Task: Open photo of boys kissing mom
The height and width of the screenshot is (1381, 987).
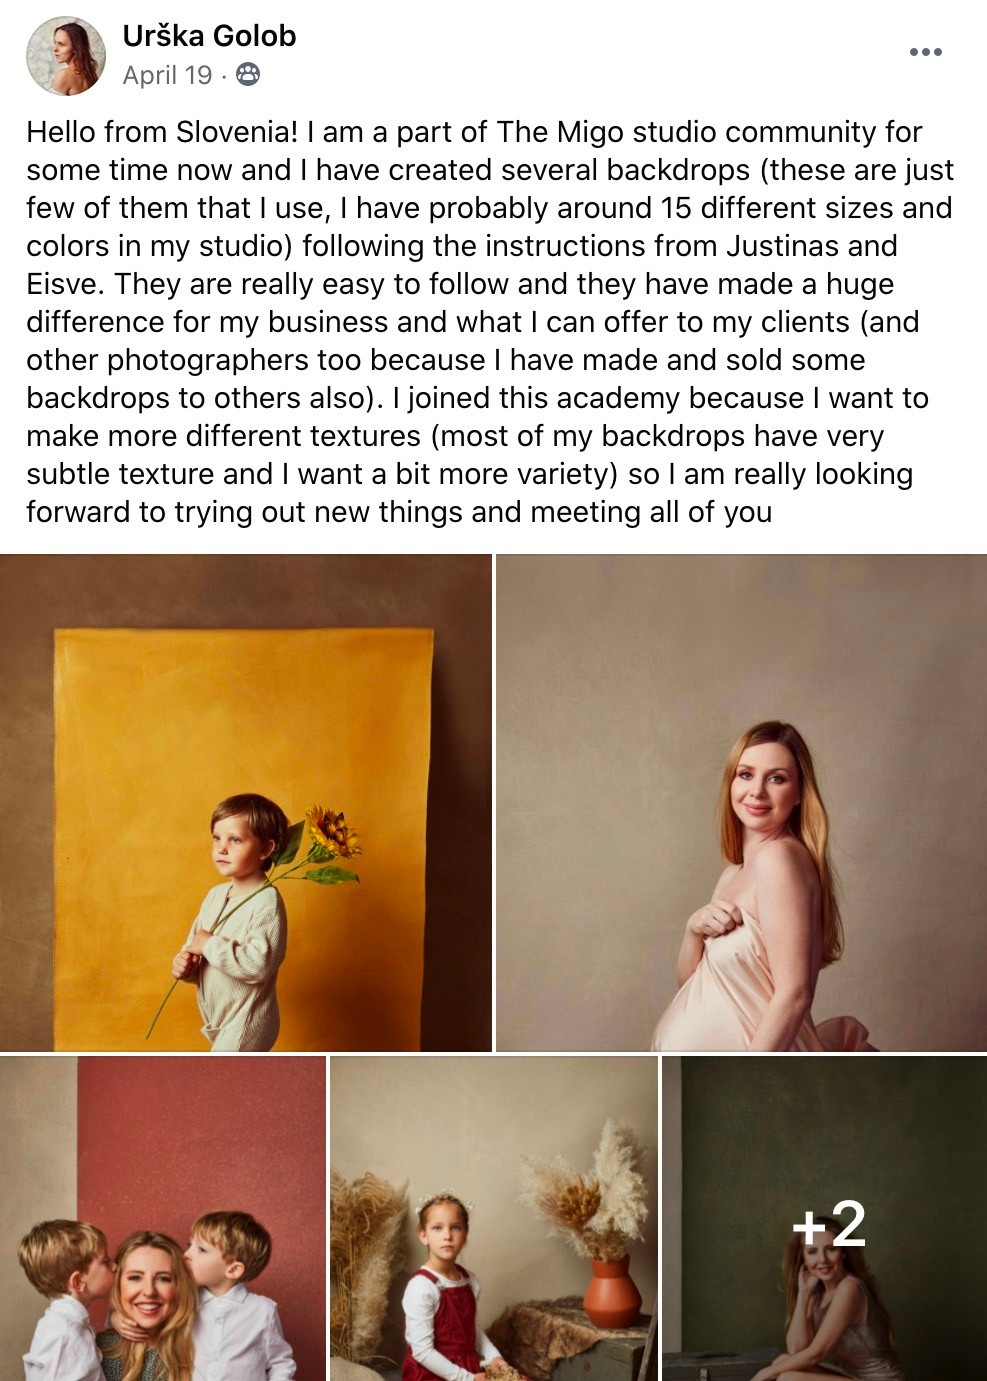Action: [x=163, y=1218]
